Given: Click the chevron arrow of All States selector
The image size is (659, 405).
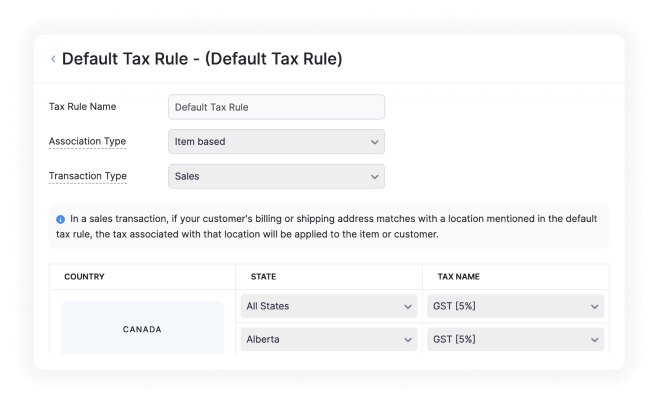Looking at the screenshot, I should [408, 307].
